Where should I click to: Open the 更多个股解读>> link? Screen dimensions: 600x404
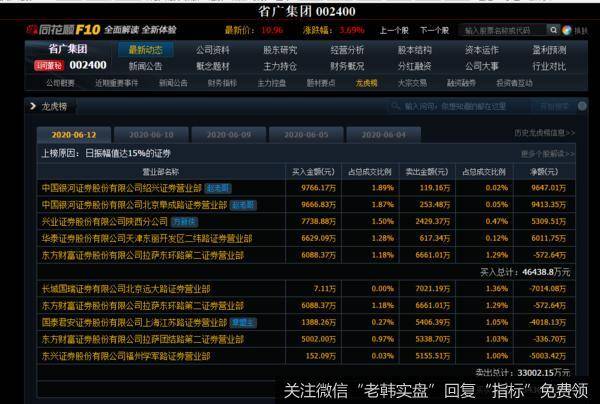pyautogui.click(x=548, y=154)
